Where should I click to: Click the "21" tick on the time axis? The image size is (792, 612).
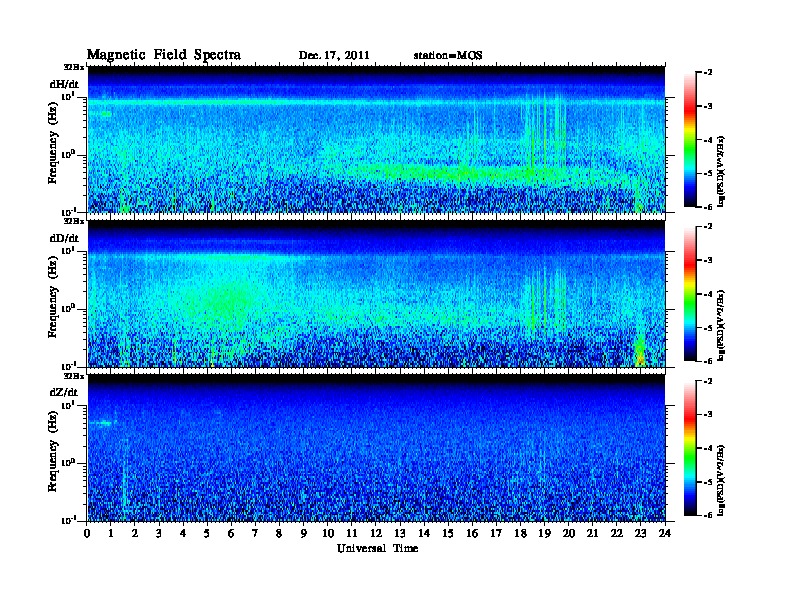[592, 533]
